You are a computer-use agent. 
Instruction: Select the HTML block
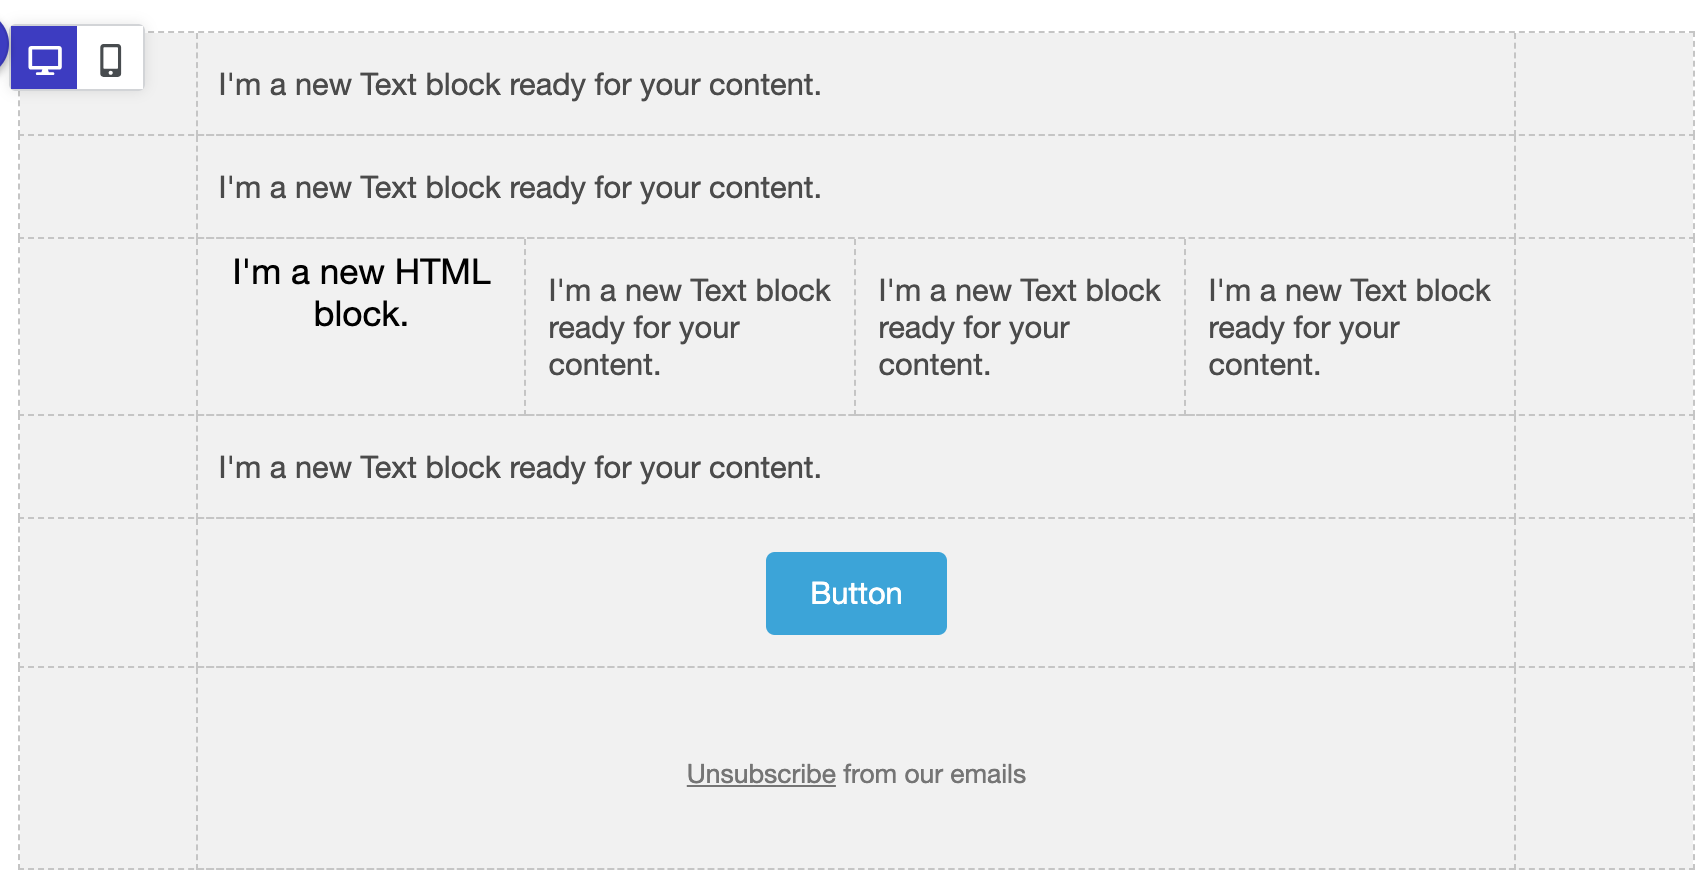click(361, 326)
